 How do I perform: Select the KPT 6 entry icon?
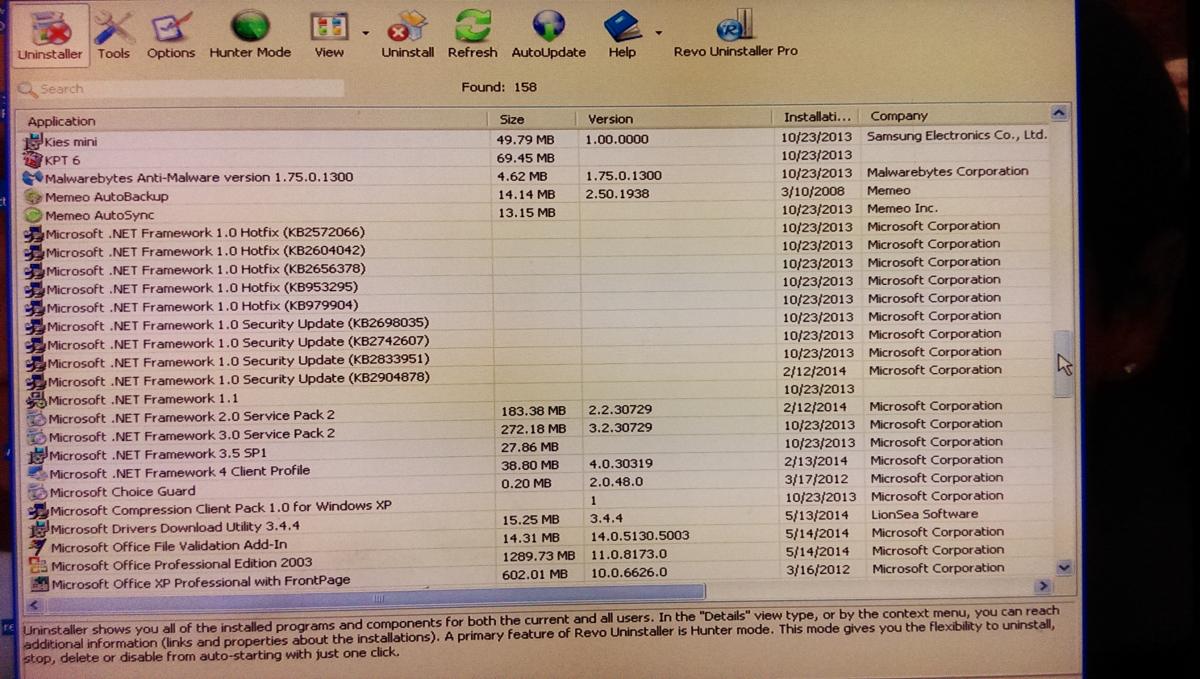click(33, 160)
